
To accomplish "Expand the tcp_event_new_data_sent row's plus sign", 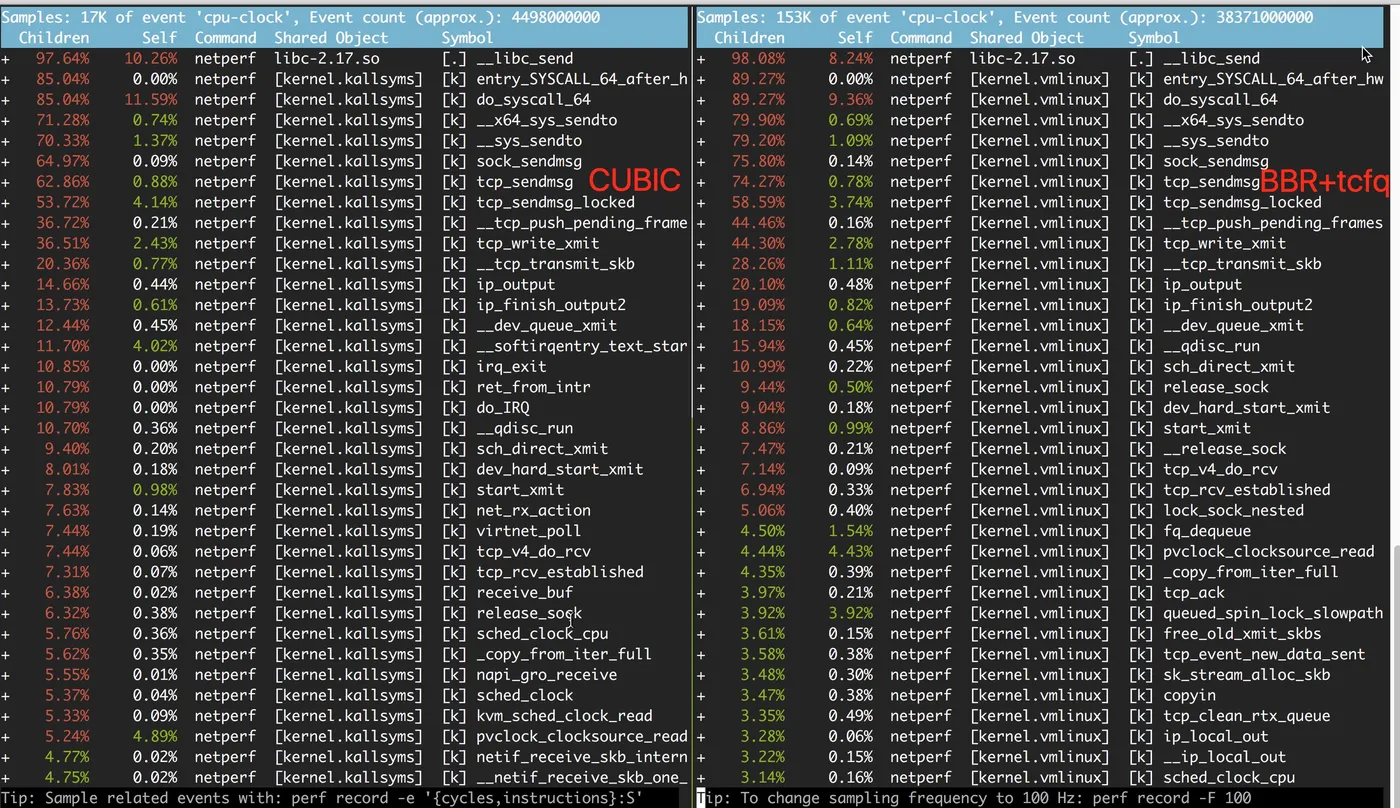I will coord(701,654).
